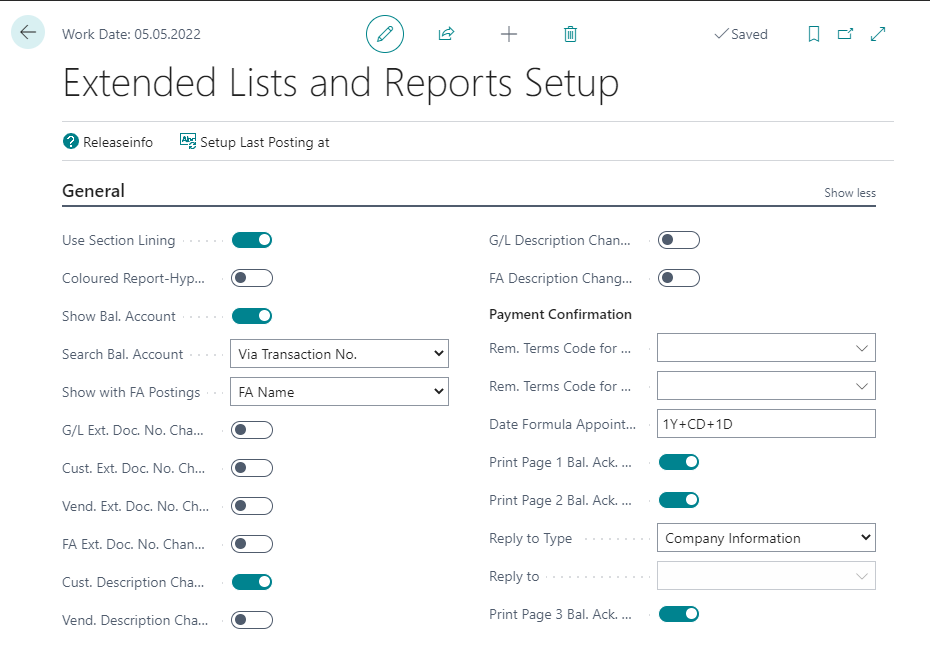Click the Show less link
Viewport: 930px width, 662px height.
point(849,193)
